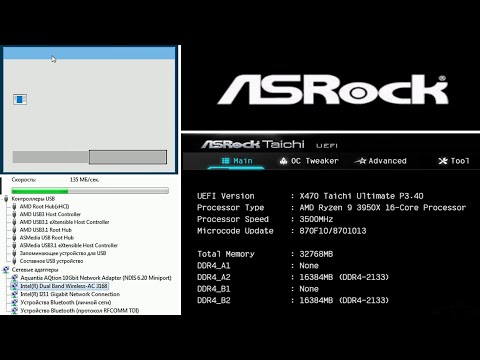Click the outlined focused button in the gray dialog

128,157
